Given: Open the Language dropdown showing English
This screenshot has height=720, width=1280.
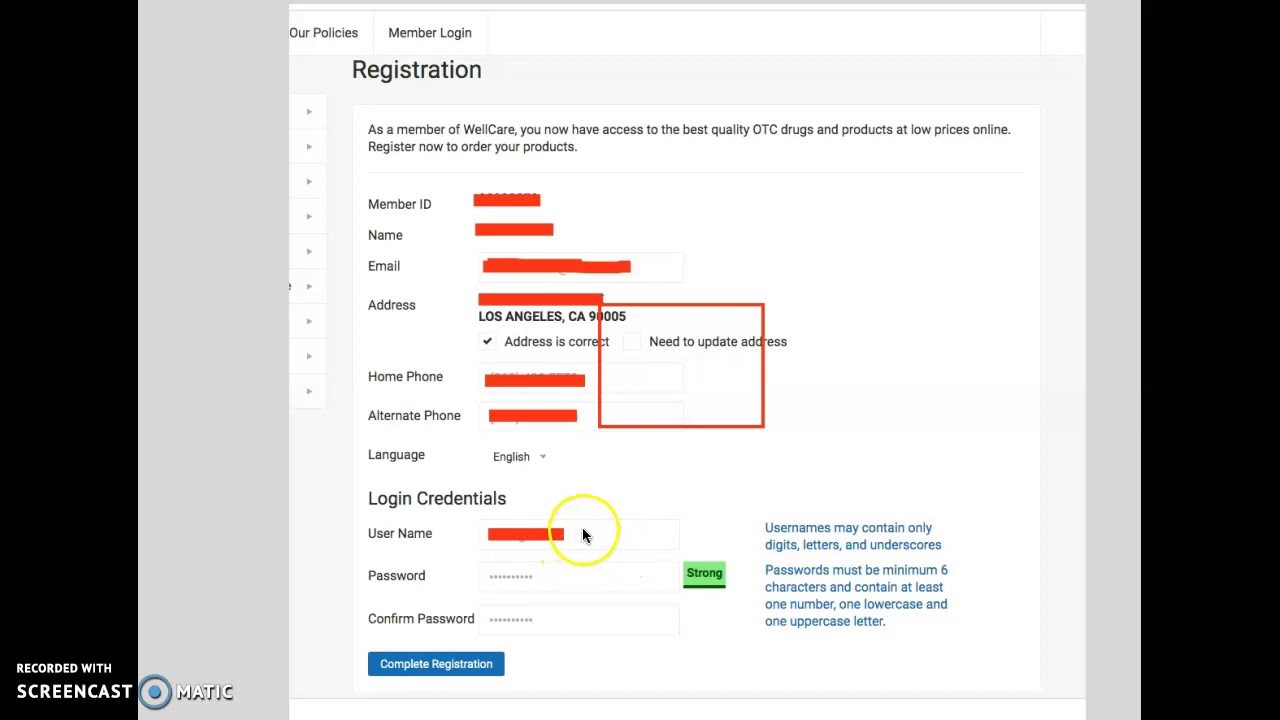Looking at the screenshot, I should (x=519, y=457).
